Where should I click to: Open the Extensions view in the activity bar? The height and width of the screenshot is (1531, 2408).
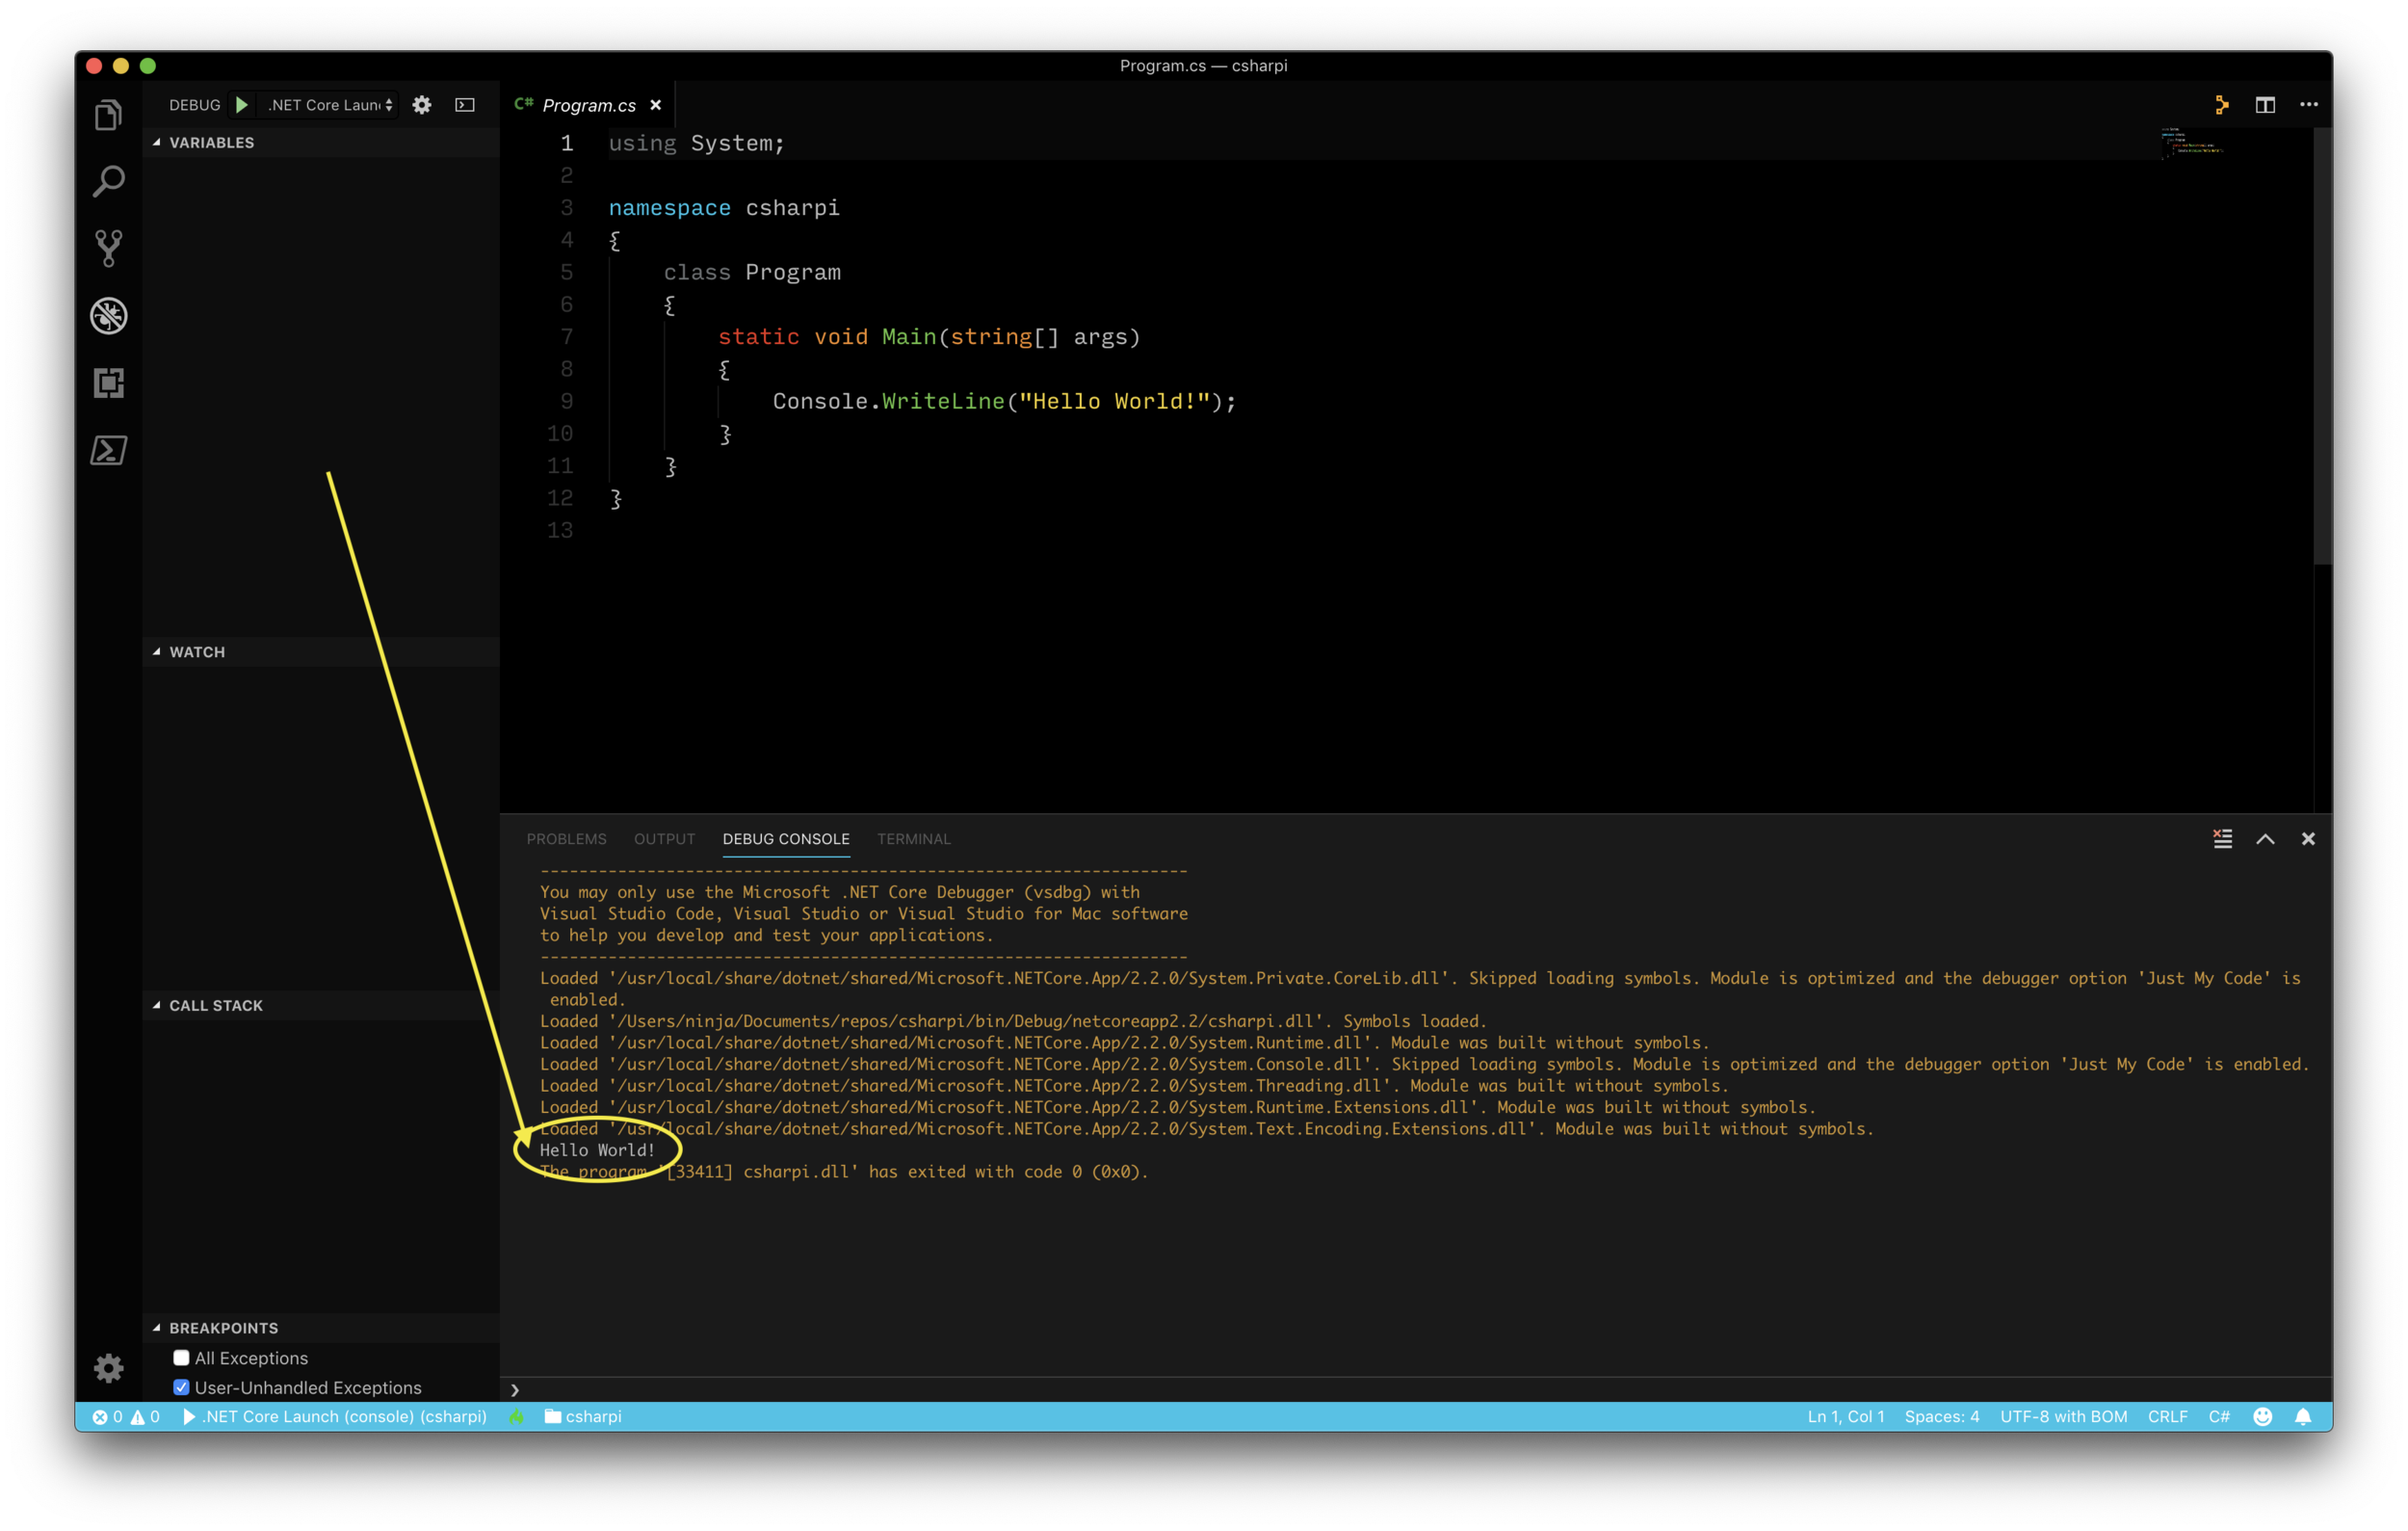(108, 383)
